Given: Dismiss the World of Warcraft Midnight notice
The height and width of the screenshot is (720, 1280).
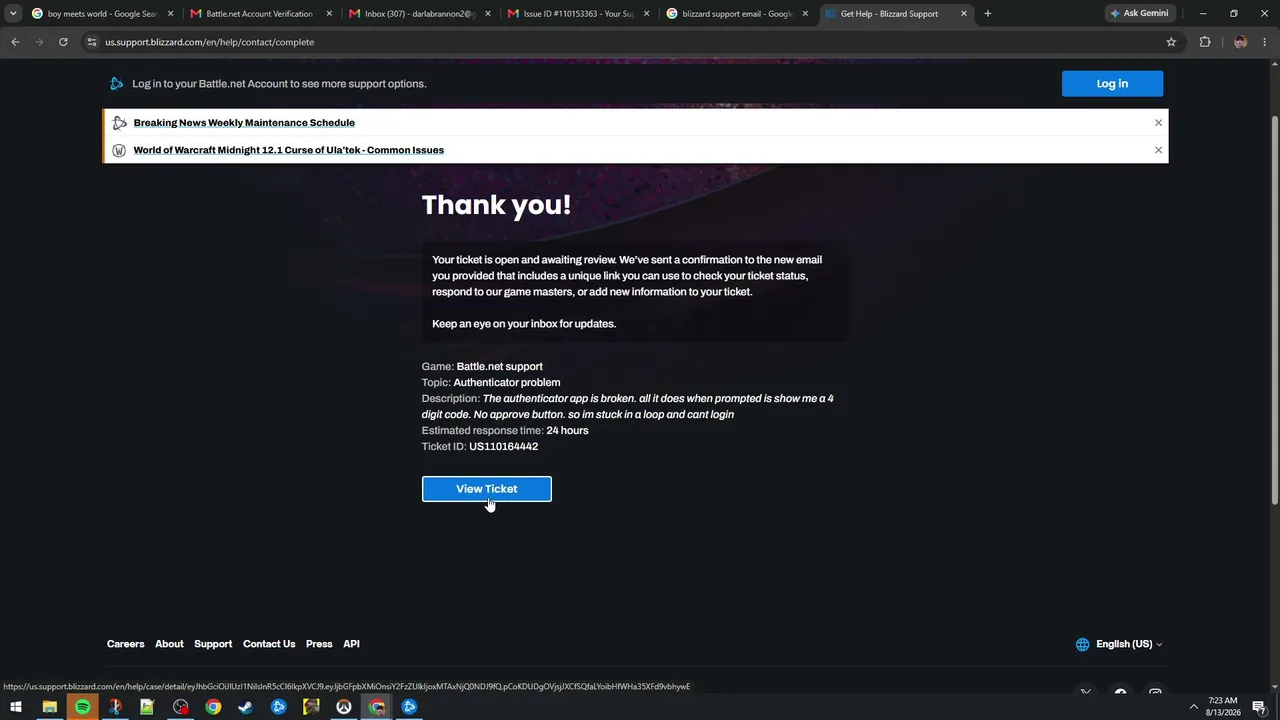Looking at the screenshot, I should [1158, 150].
